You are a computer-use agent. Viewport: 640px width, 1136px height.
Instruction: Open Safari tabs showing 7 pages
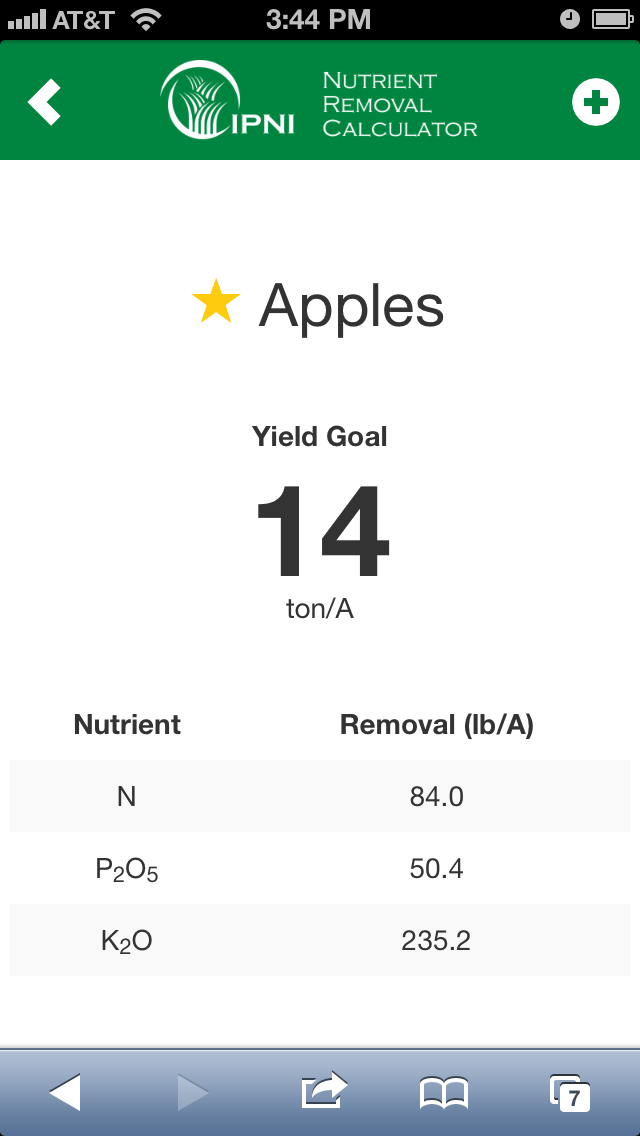tap(570, 1093)
